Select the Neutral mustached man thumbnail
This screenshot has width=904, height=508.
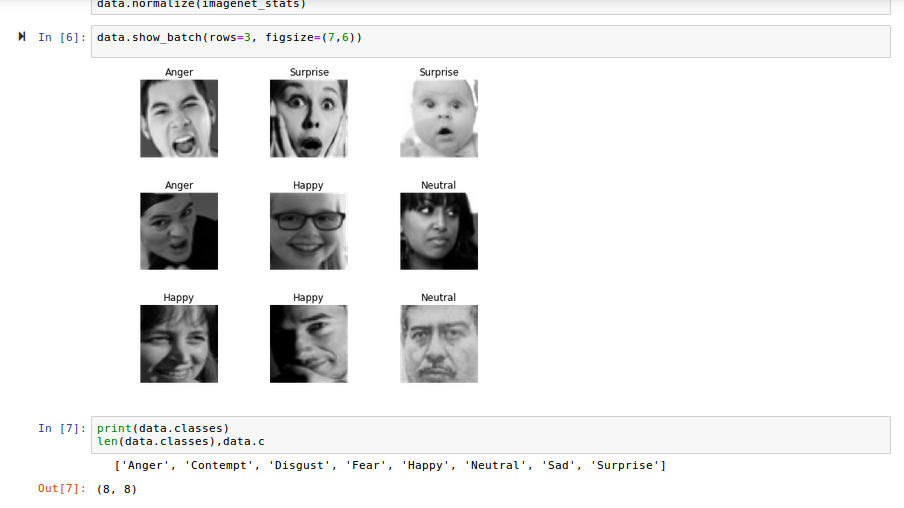(439, 344)
